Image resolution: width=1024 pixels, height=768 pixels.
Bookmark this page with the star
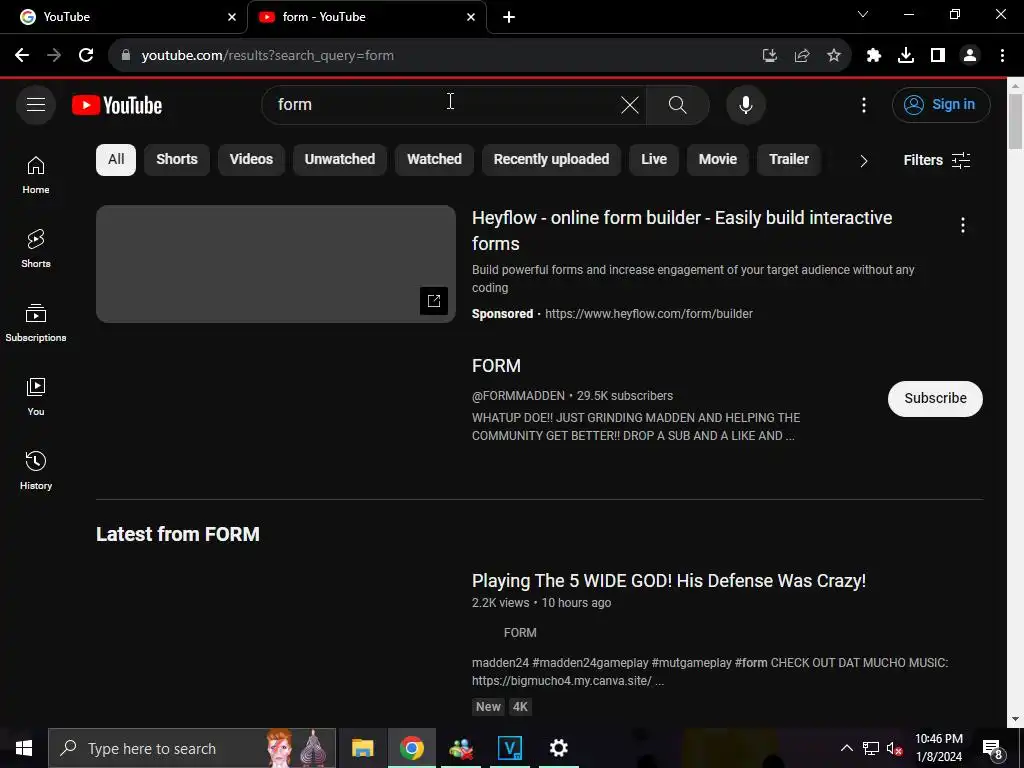(x=833, y=56)
